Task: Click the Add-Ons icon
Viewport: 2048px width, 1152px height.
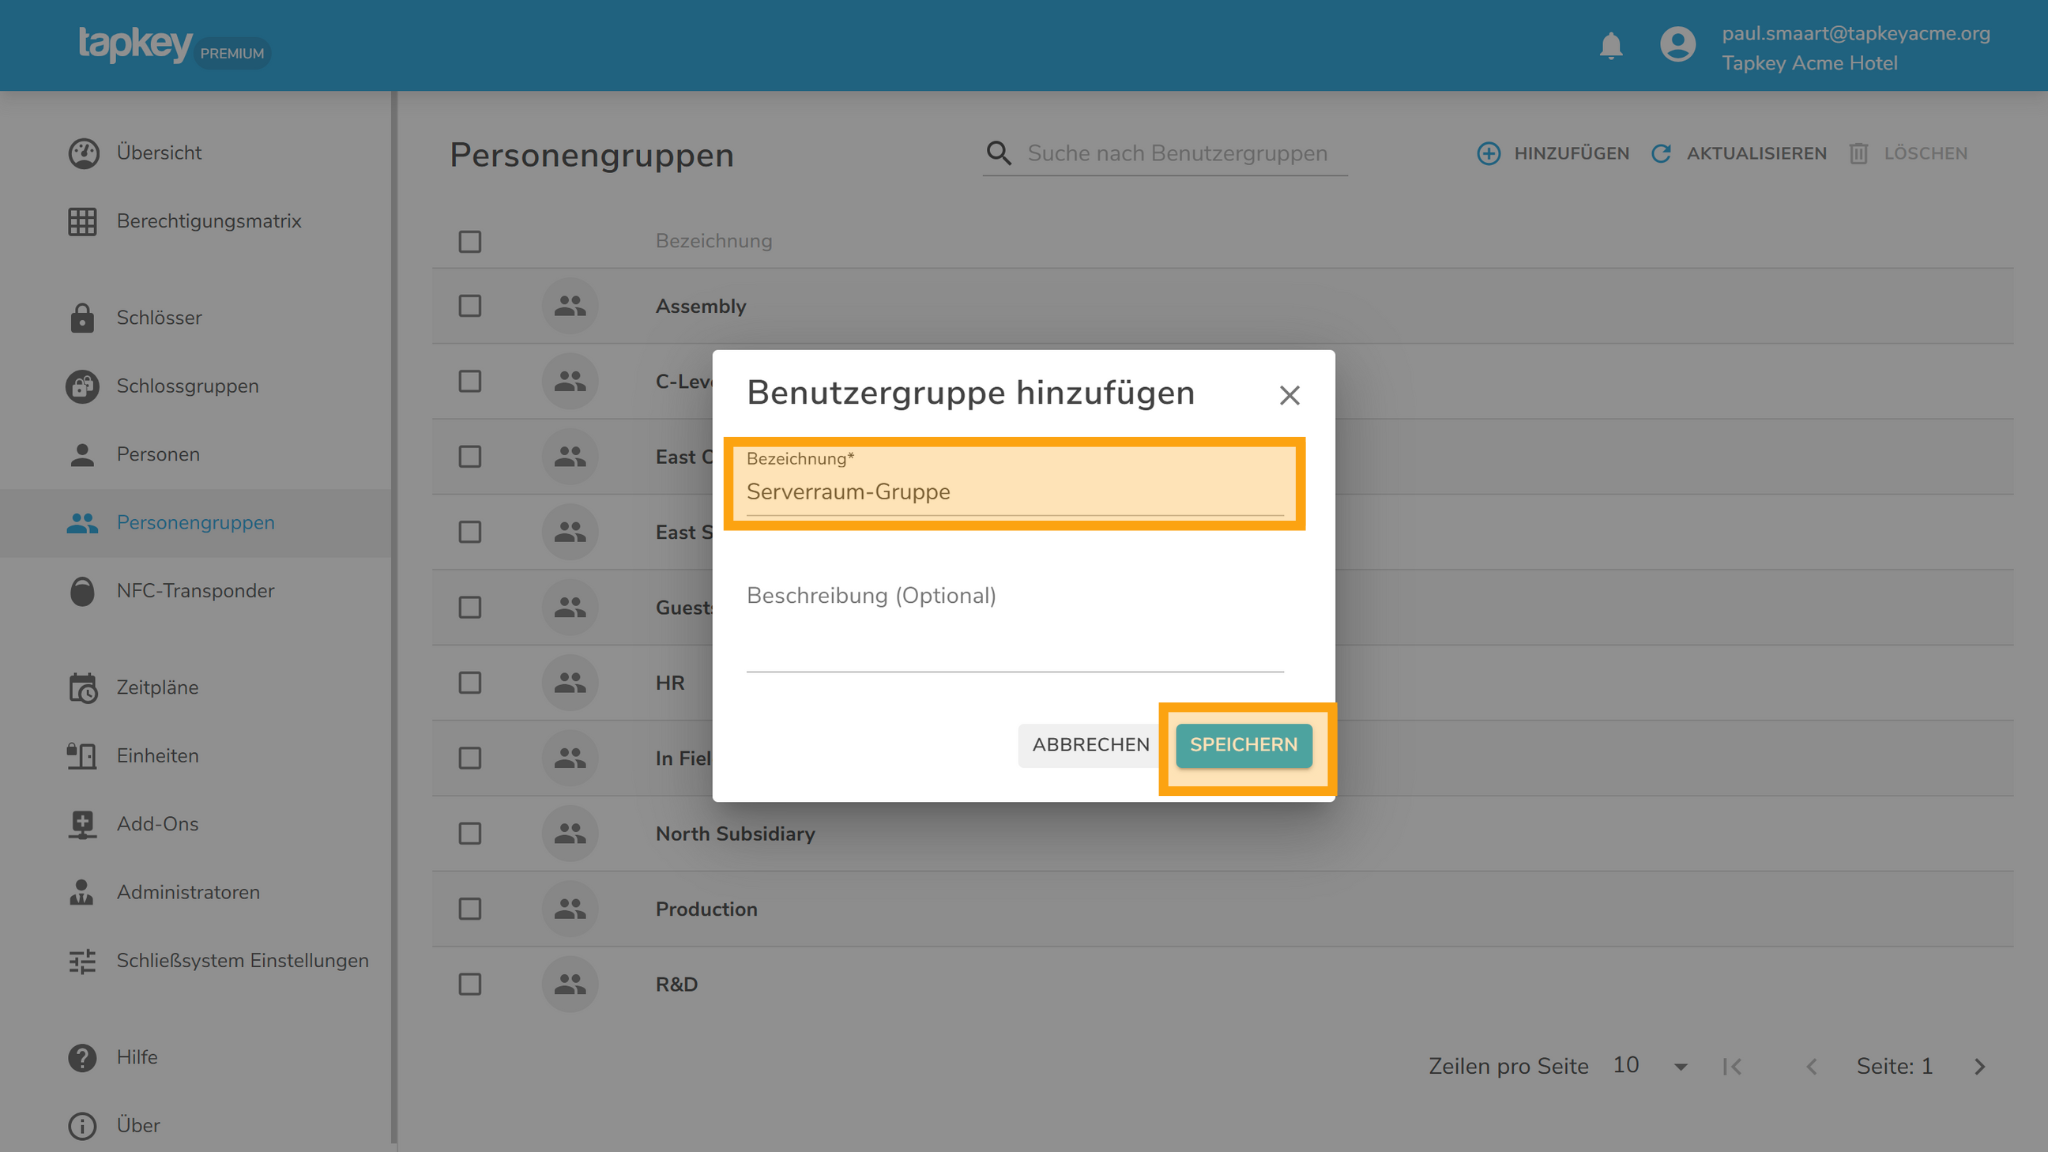Action: (83, 824)
